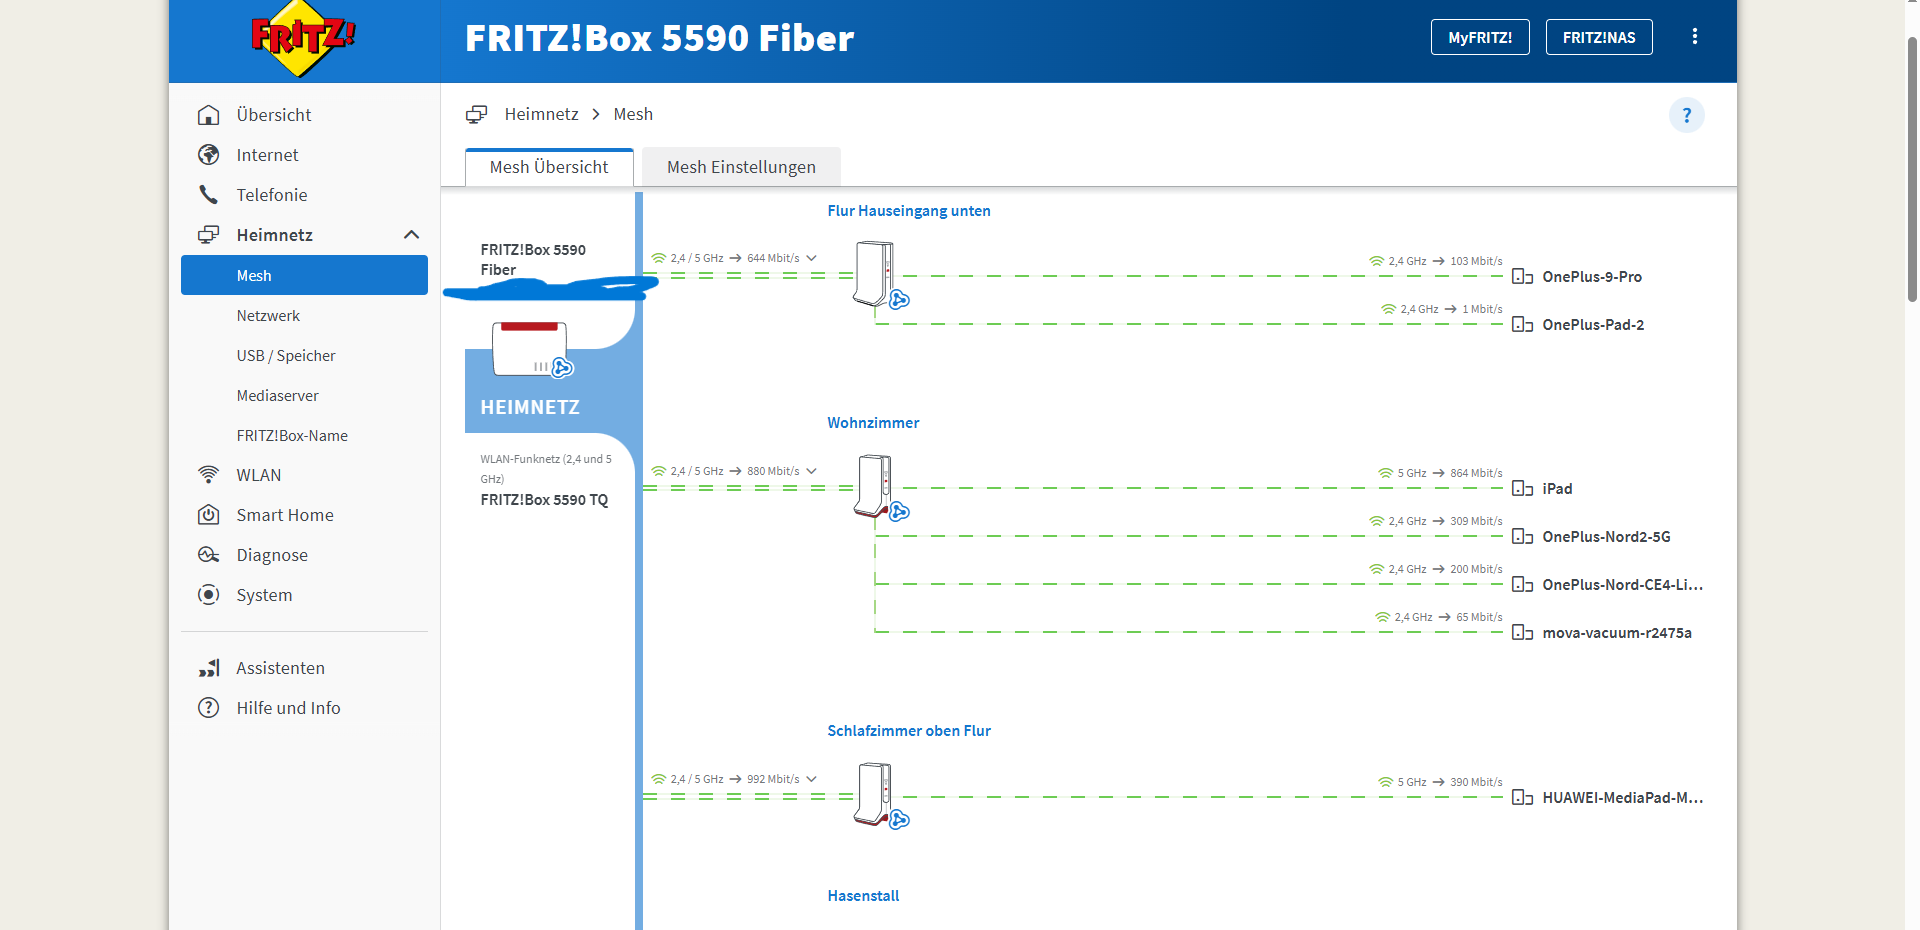The width and height of the screenshot is (1920, 930).
Task: Click the HEIMNETZ label panel
Action: [x=530, y=407]
